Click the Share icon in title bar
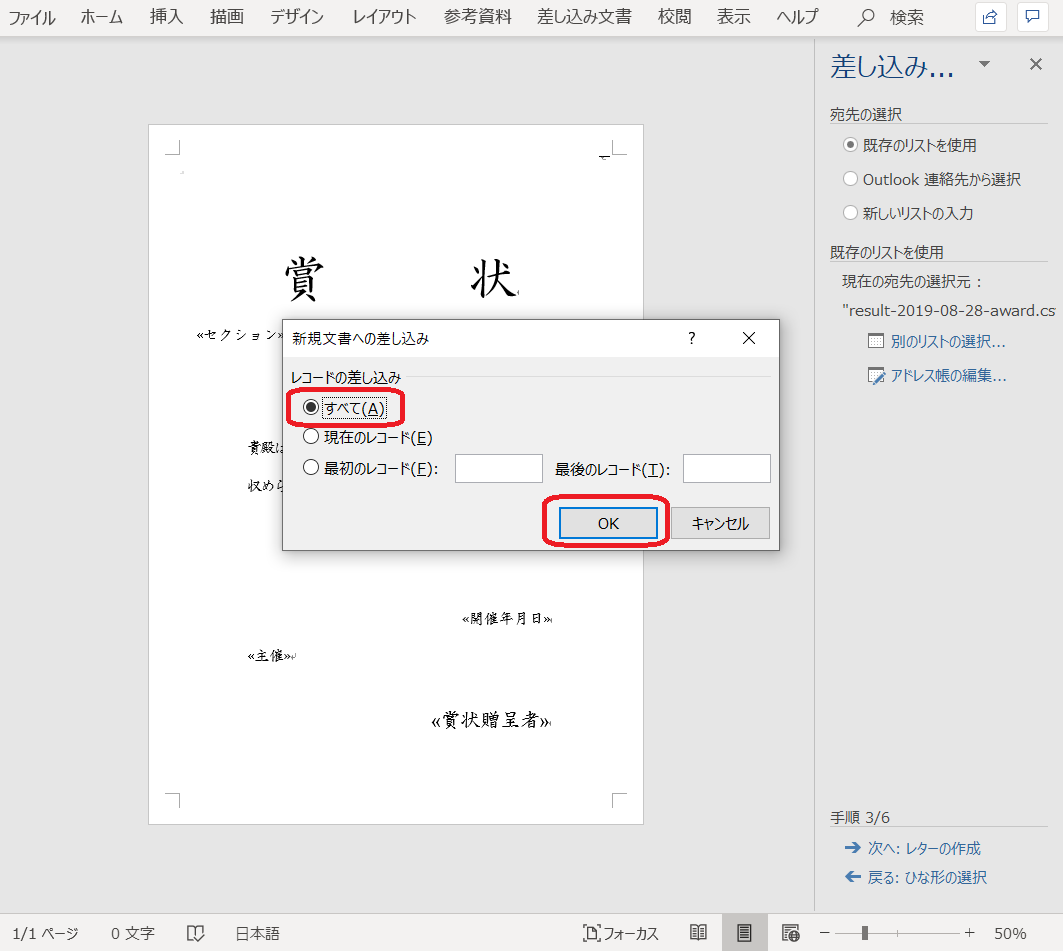Viewport: 1063px width, 951px height. click(990, 17)
